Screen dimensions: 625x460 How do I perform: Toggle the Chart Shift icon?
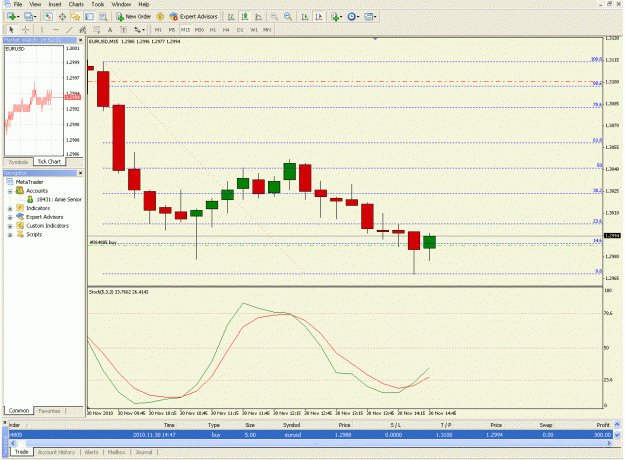click(318, 16)
